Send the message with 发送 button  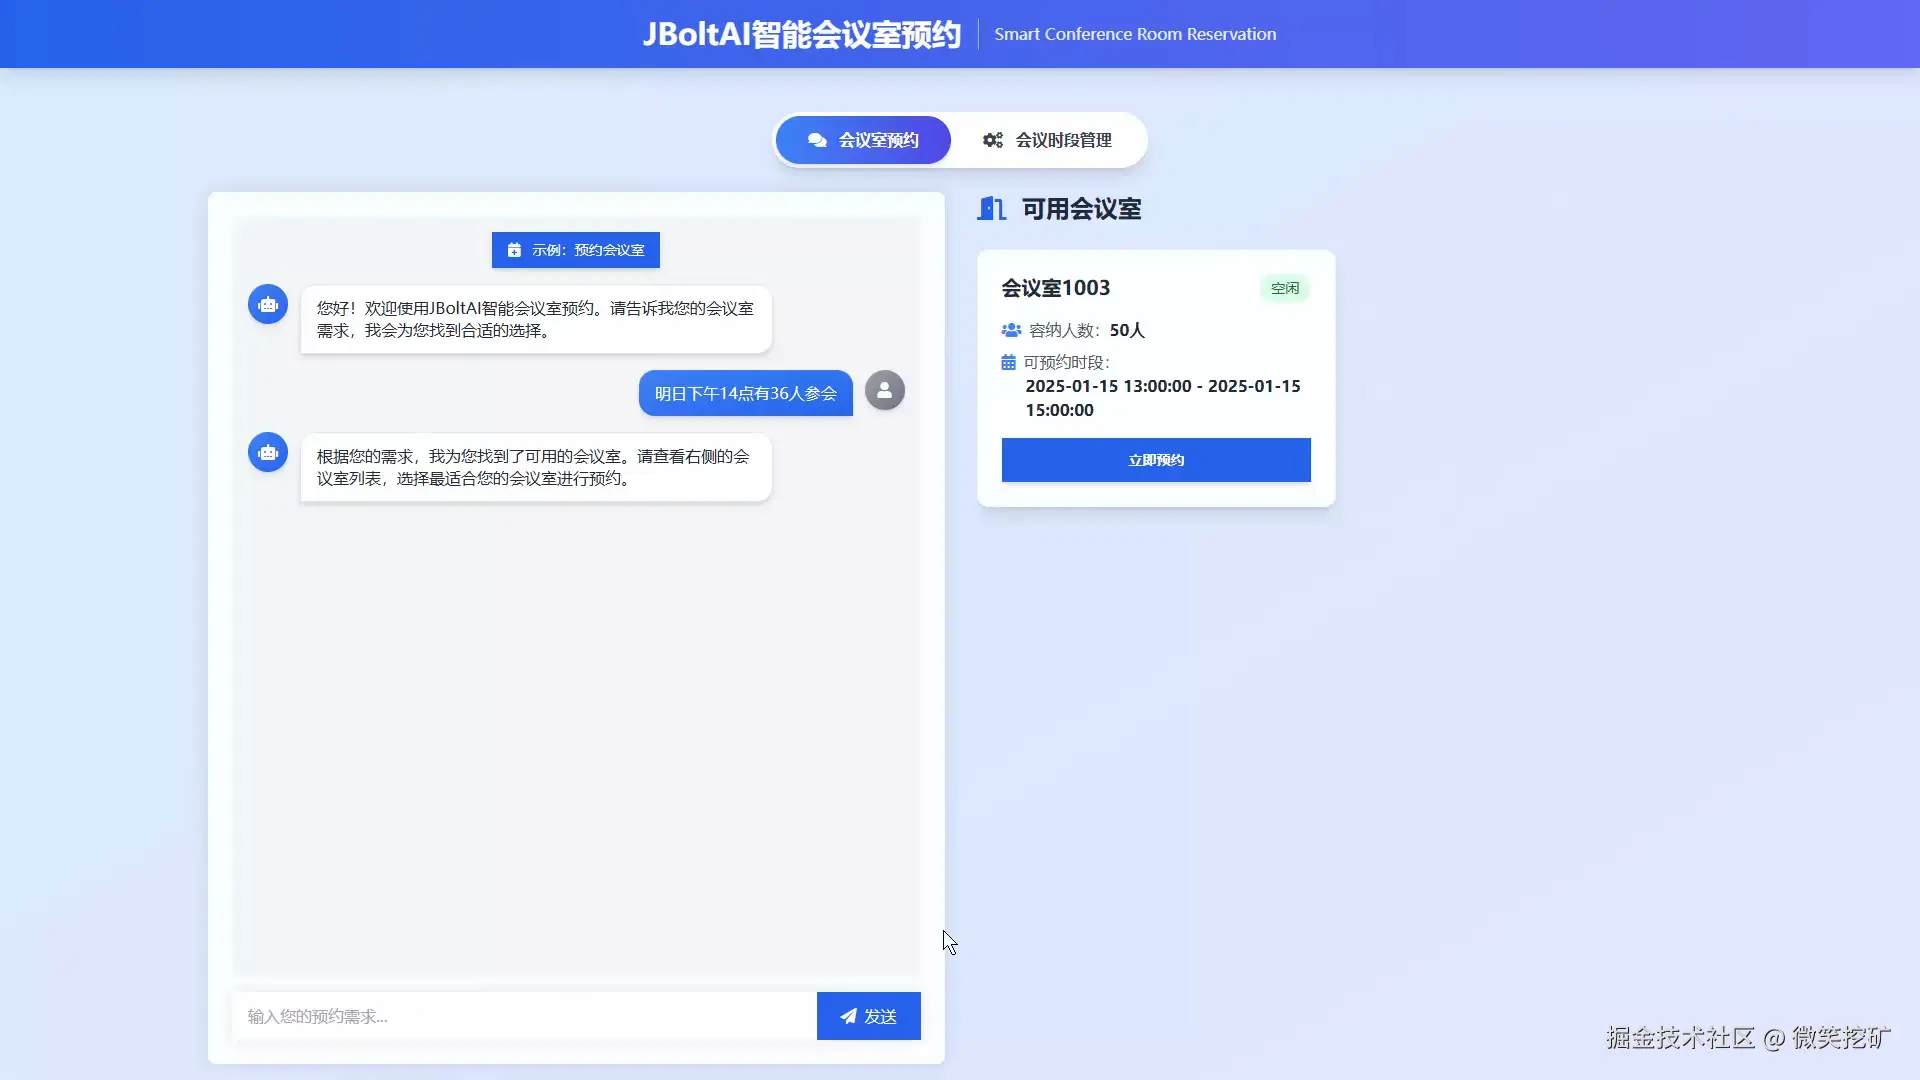[x=868, y=1016]
